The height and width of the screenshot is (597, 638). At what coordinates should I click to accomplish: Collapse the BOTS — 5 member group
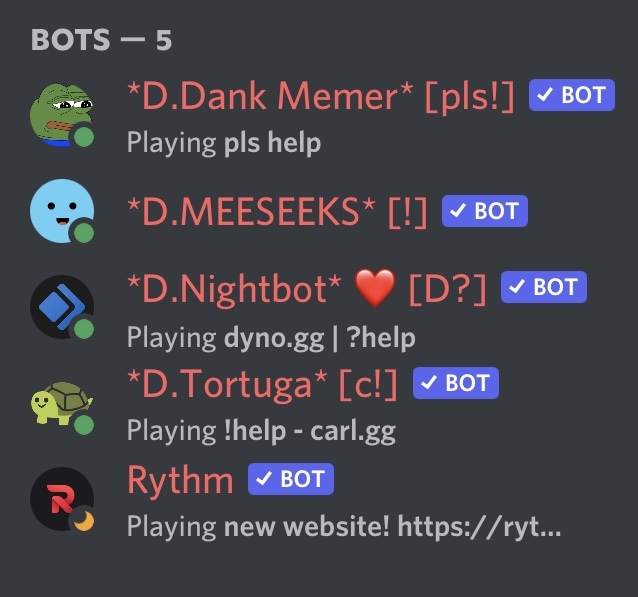pyautogui.click(x=101, y=40)
